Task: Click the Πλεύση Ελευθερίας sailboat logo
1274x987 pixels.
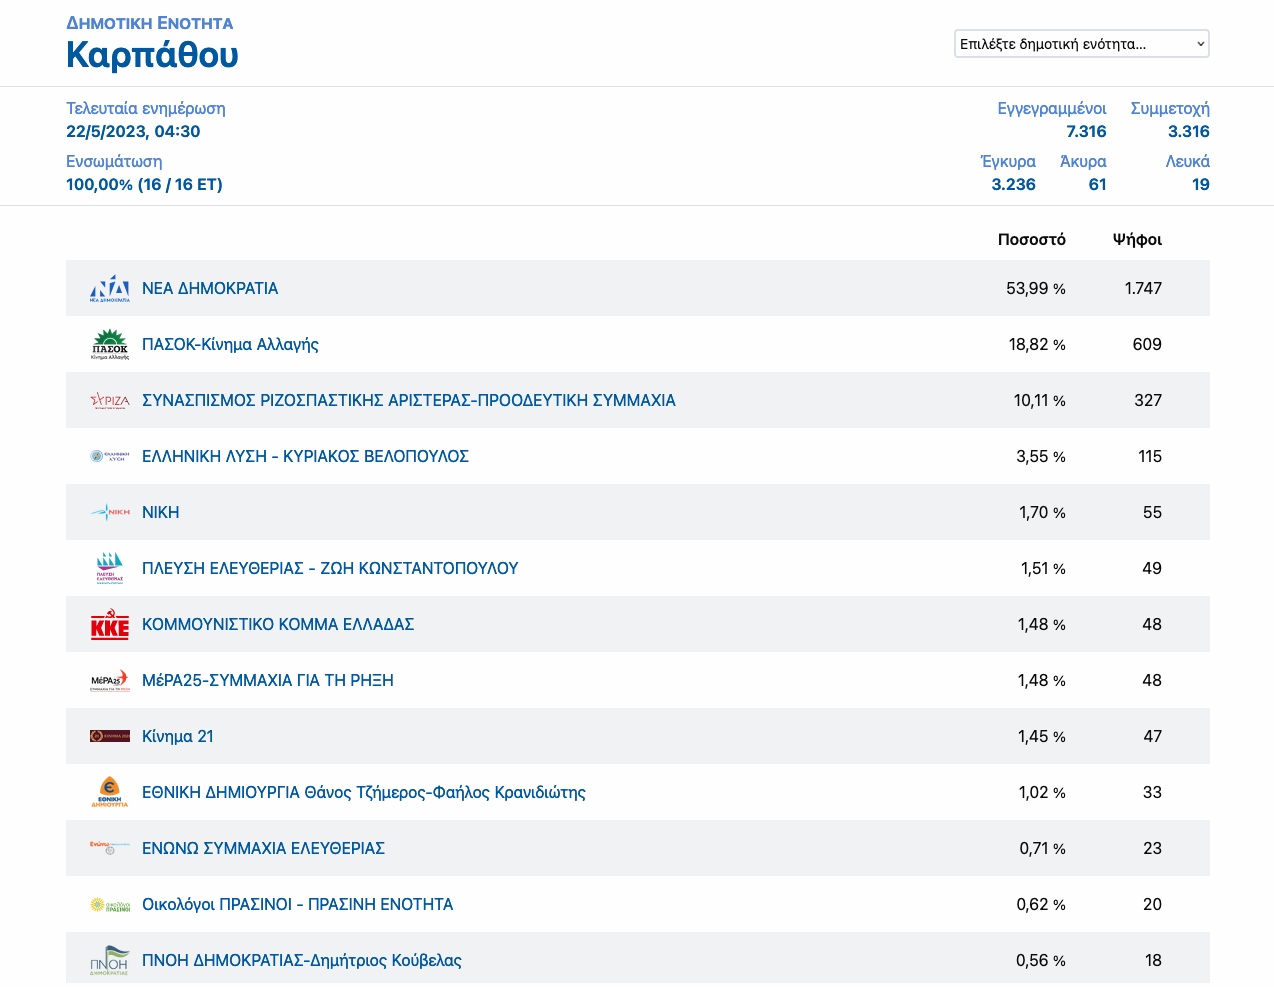Action: pos(110,568)
